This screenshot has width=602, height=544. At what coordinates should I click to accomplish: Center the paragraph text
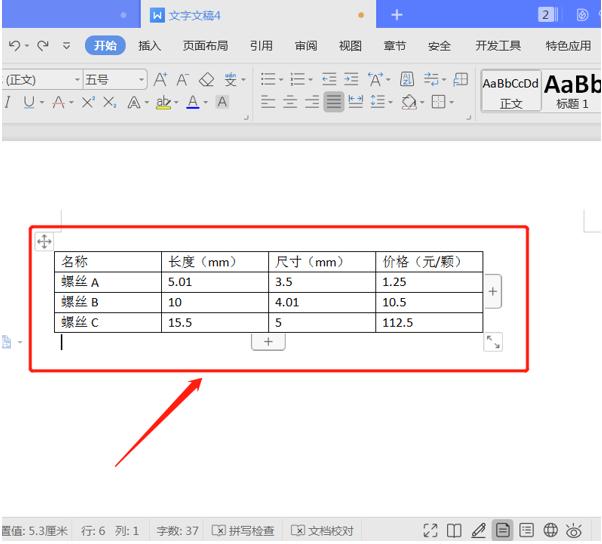pyautogui.click(x=290, y=102)
